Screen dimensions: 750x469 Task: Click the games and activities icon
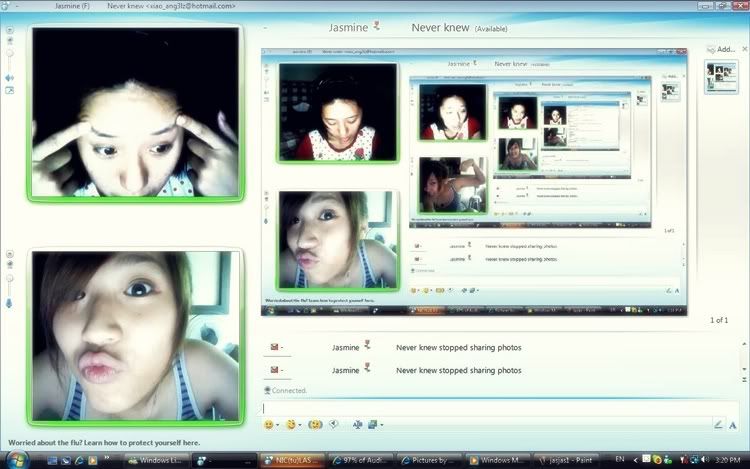coord(357,425)
